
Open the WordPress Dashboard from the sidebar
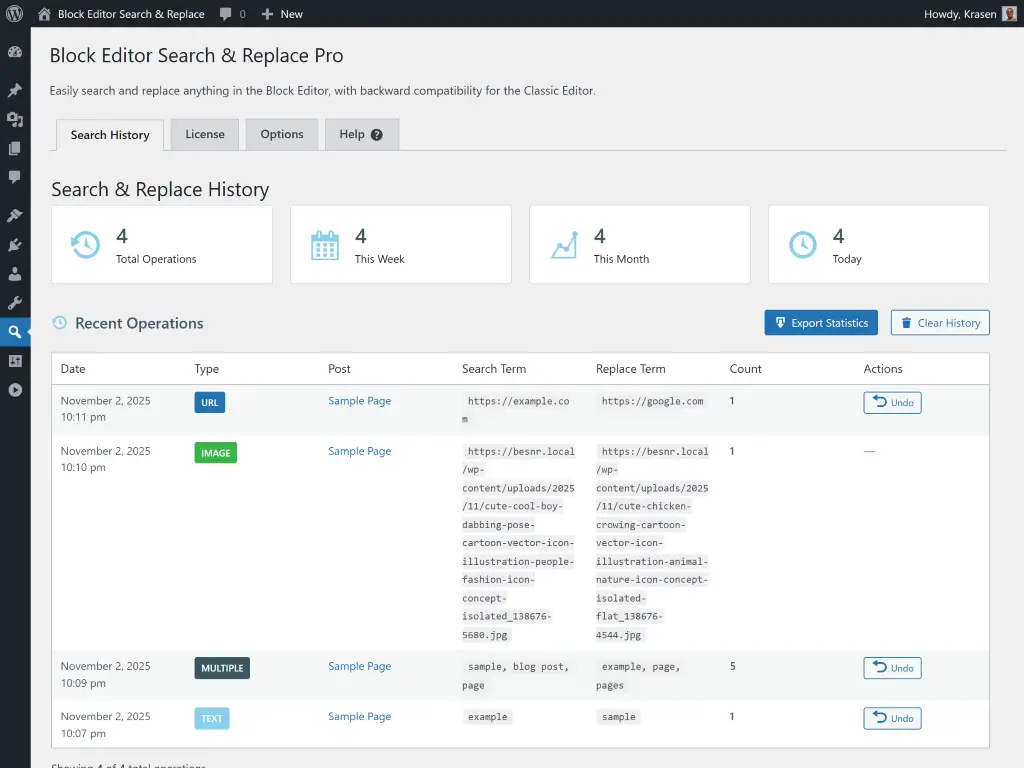click(15, 51)
